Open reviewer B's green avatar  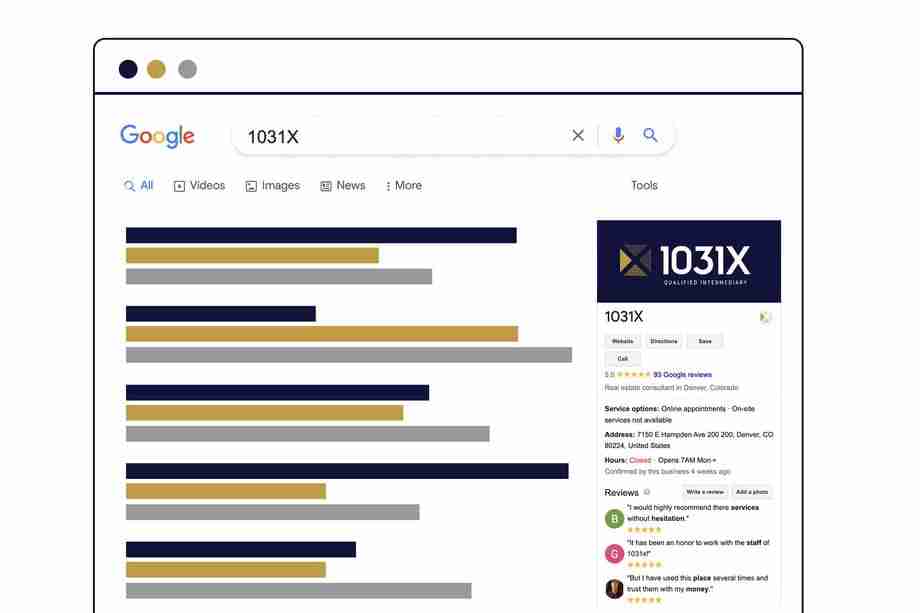pos(613,516)
